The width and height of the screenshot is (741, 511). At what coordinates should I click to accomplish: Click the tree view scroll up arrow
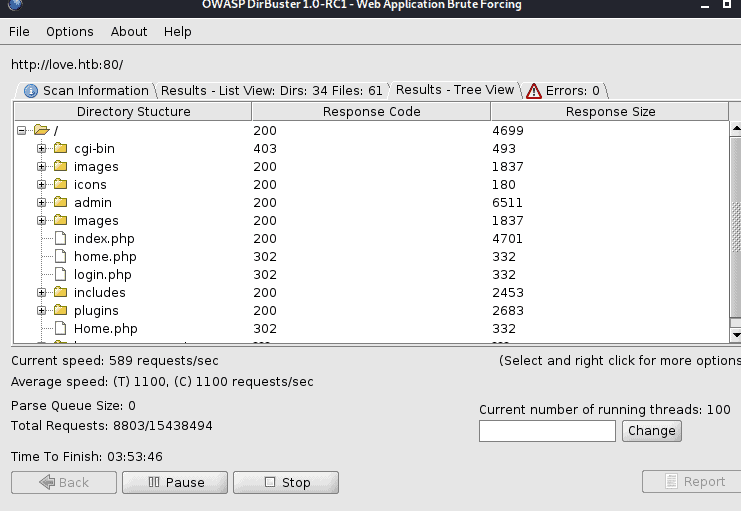[x=736, y=128]
